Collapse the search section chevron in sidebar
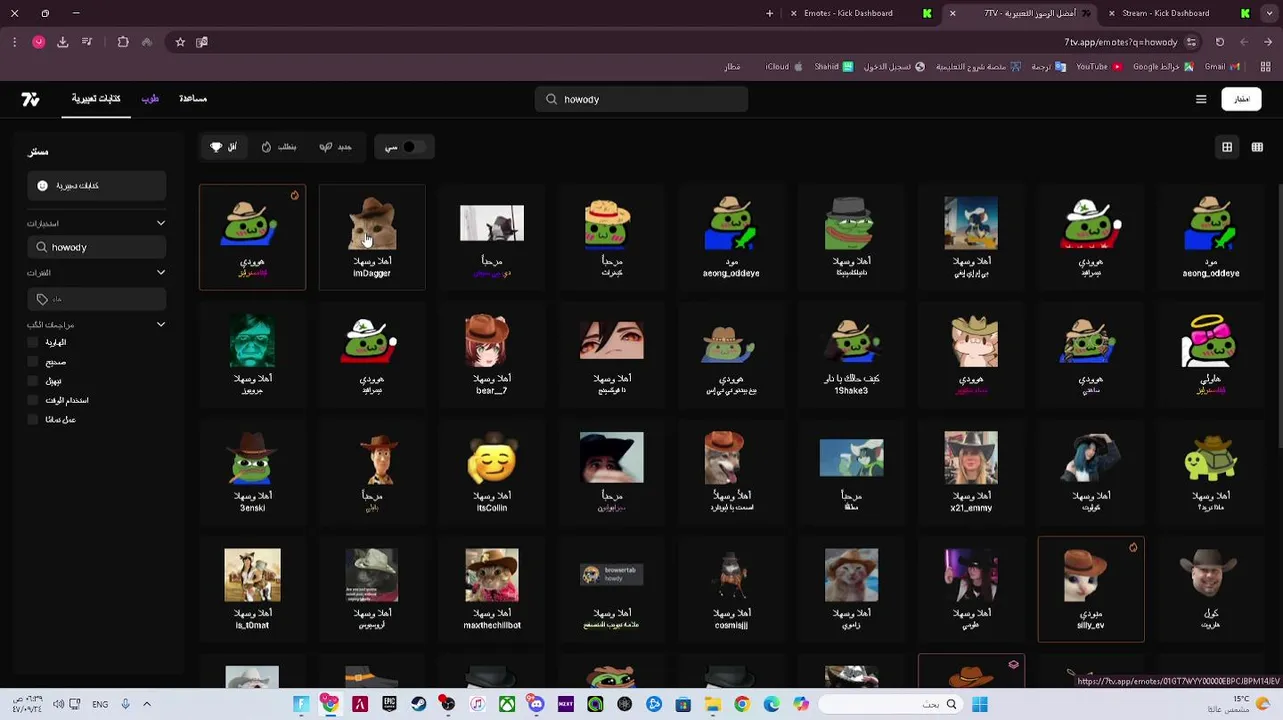Image resolution: width=1283 pixels, height=720 pixels. coord(160,223)
